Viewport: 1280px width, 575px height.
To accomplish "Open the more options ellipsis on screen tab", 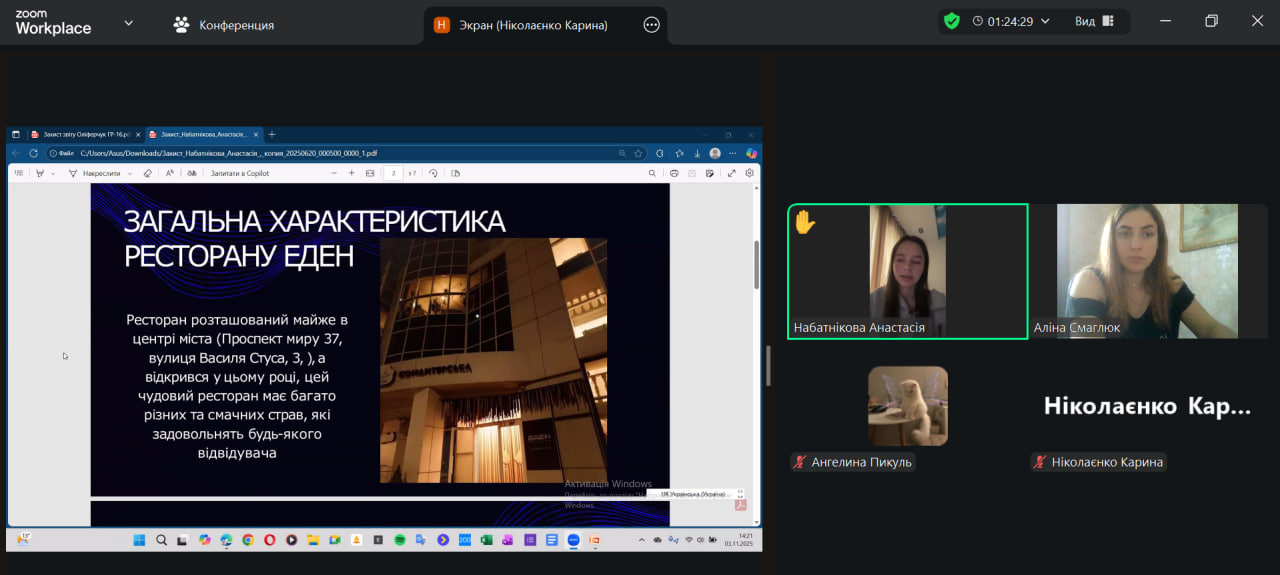I will click(651, 25).
